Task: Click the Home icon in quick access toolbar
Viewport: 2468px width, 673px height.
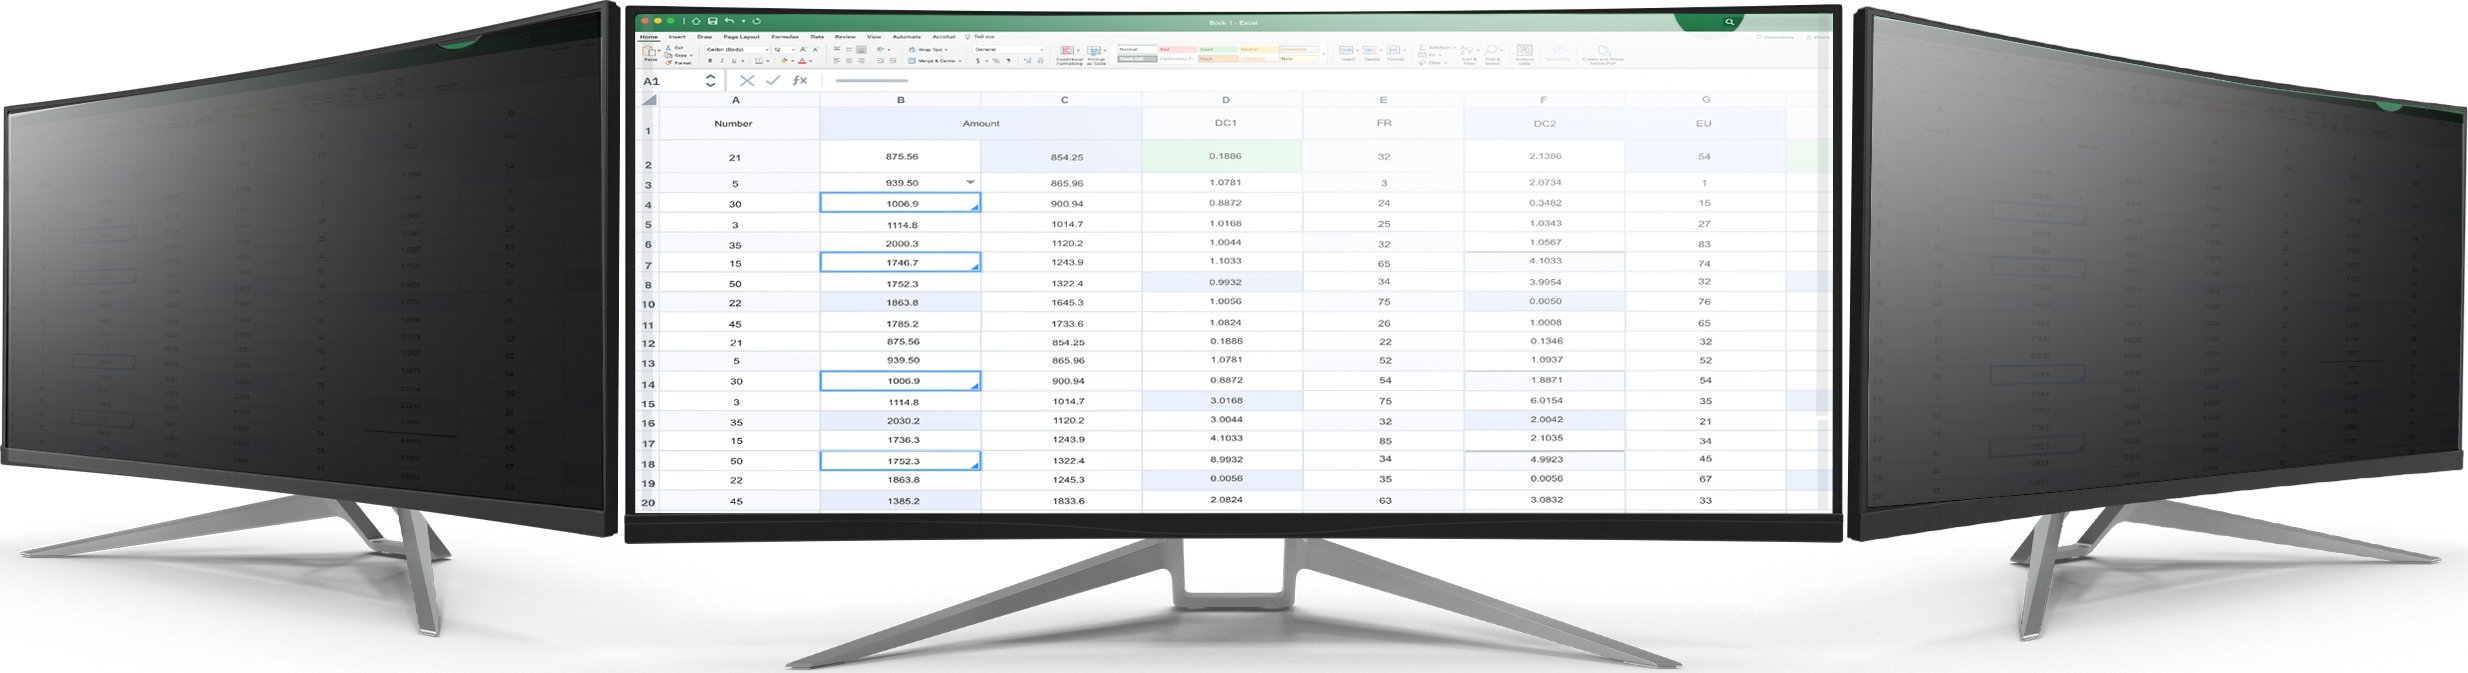Action: tap(696, 21)
